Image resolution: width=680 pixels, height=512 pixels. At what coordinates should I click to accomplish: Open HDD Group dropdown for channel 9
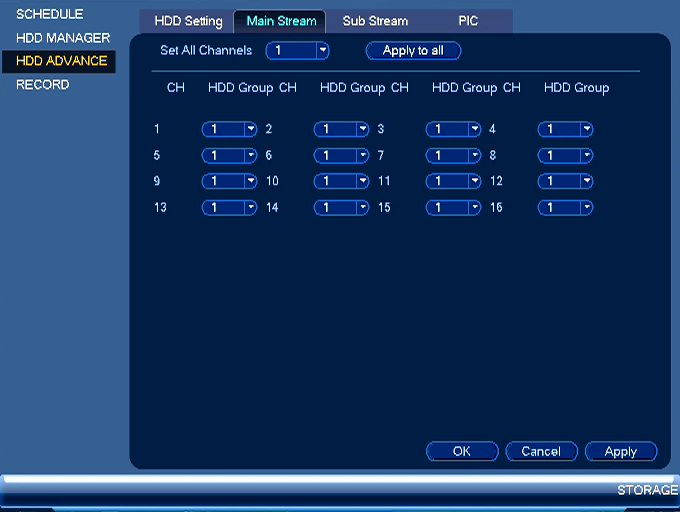(229, 181)
